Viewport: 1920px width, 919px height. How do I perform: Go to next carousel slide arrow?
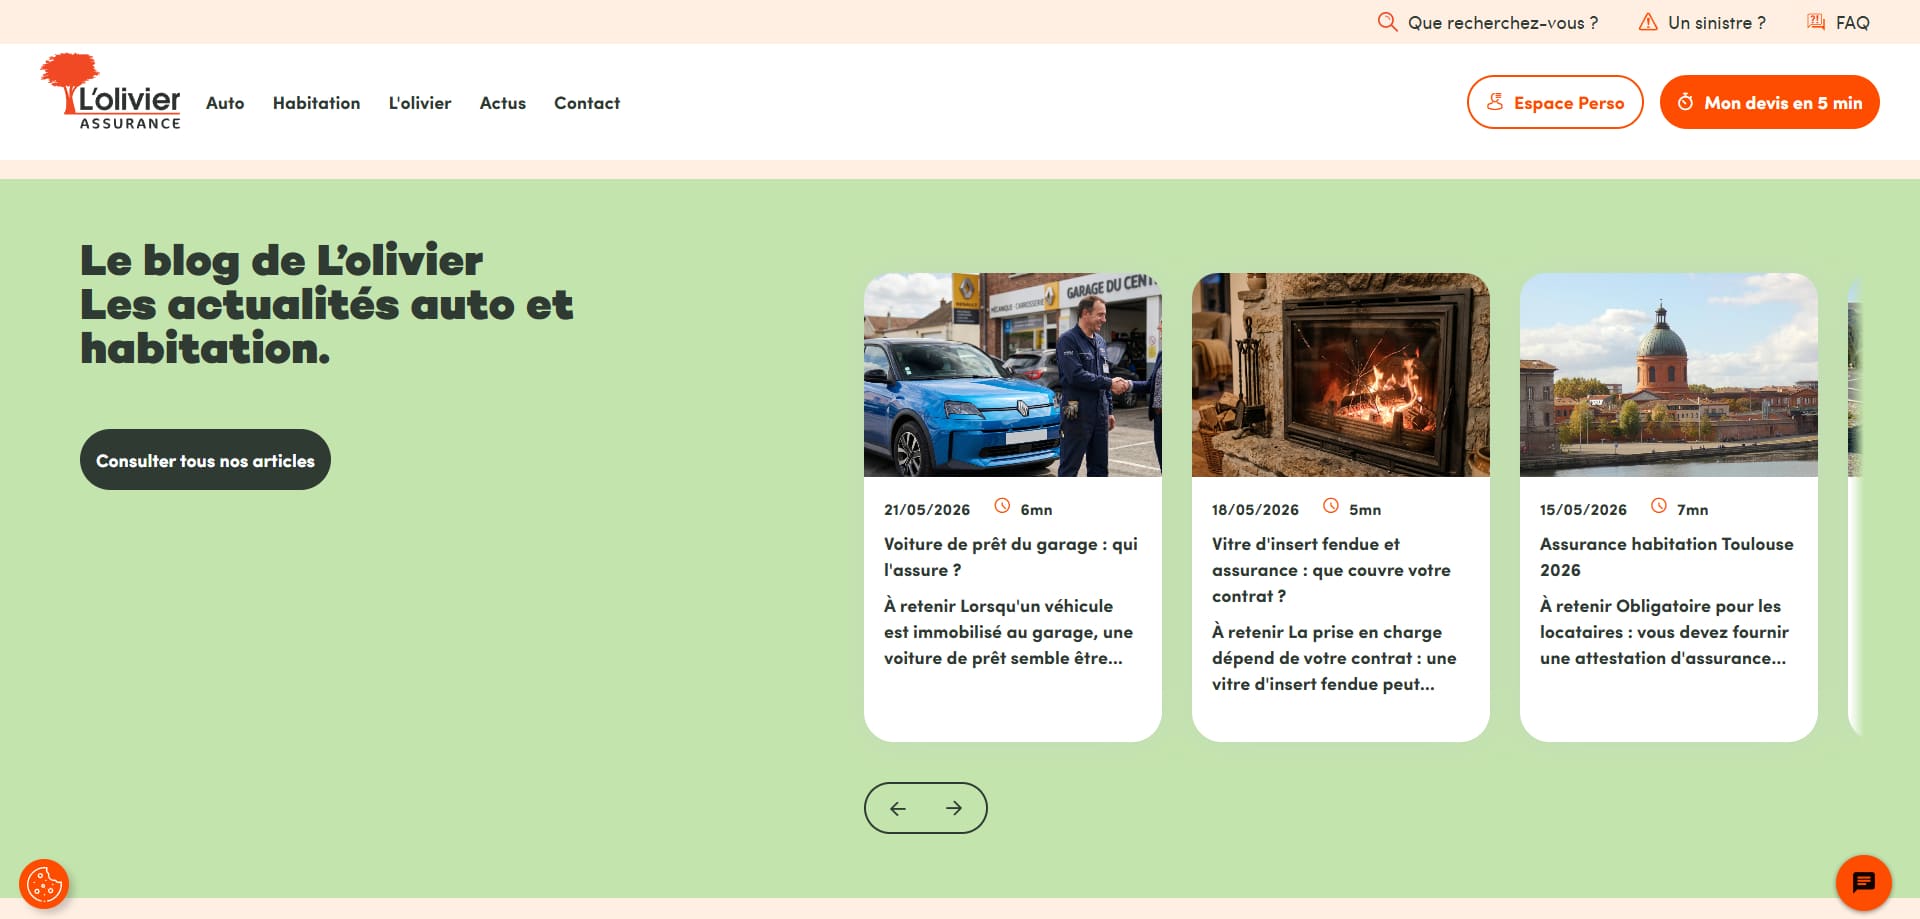click(954, 808)
